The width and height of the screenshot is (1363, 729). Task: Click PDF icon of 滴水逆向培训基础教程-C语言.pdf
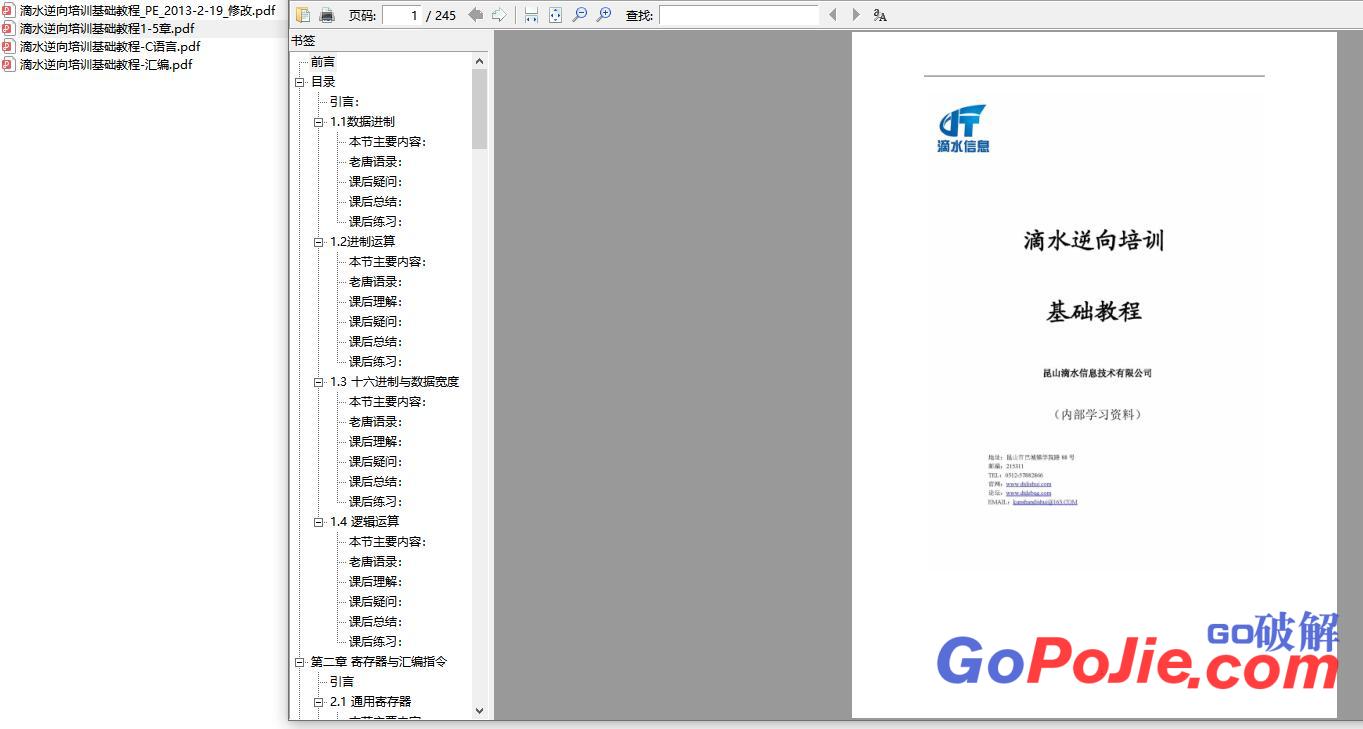click(x=8, y=46)
